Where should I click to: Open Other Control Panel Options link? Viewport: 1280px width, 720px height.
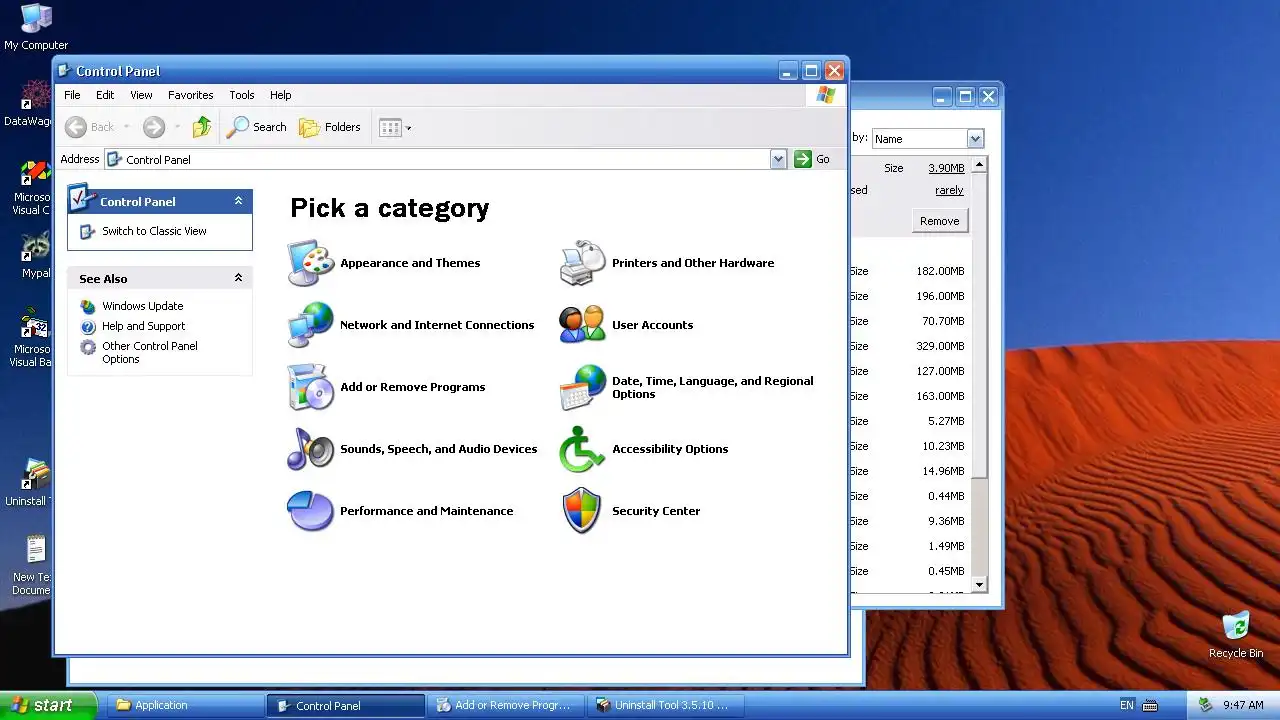tap(150, 352)
